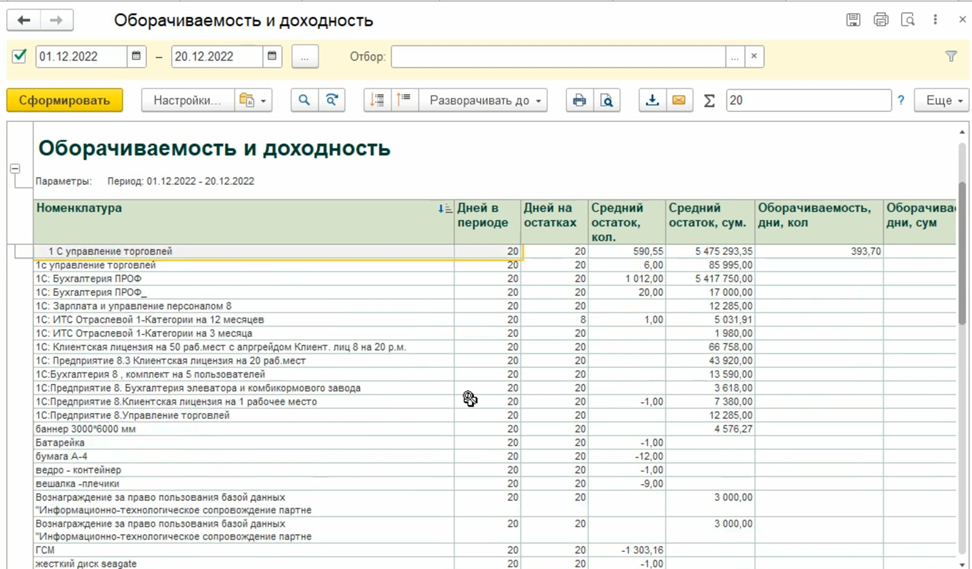Open preview icon in the title bar
The width and height of the screenshot is (972, 569).
click(x=908, y=20)
